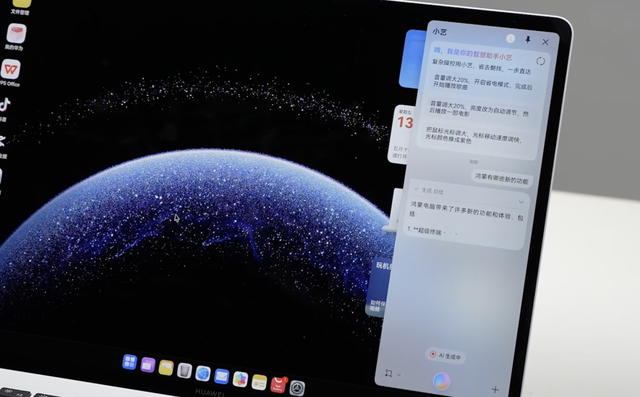Screen dimensions: 640x397
Task: Tap the colorful Xiaoyi voice orb
Action: pos(441,381)
